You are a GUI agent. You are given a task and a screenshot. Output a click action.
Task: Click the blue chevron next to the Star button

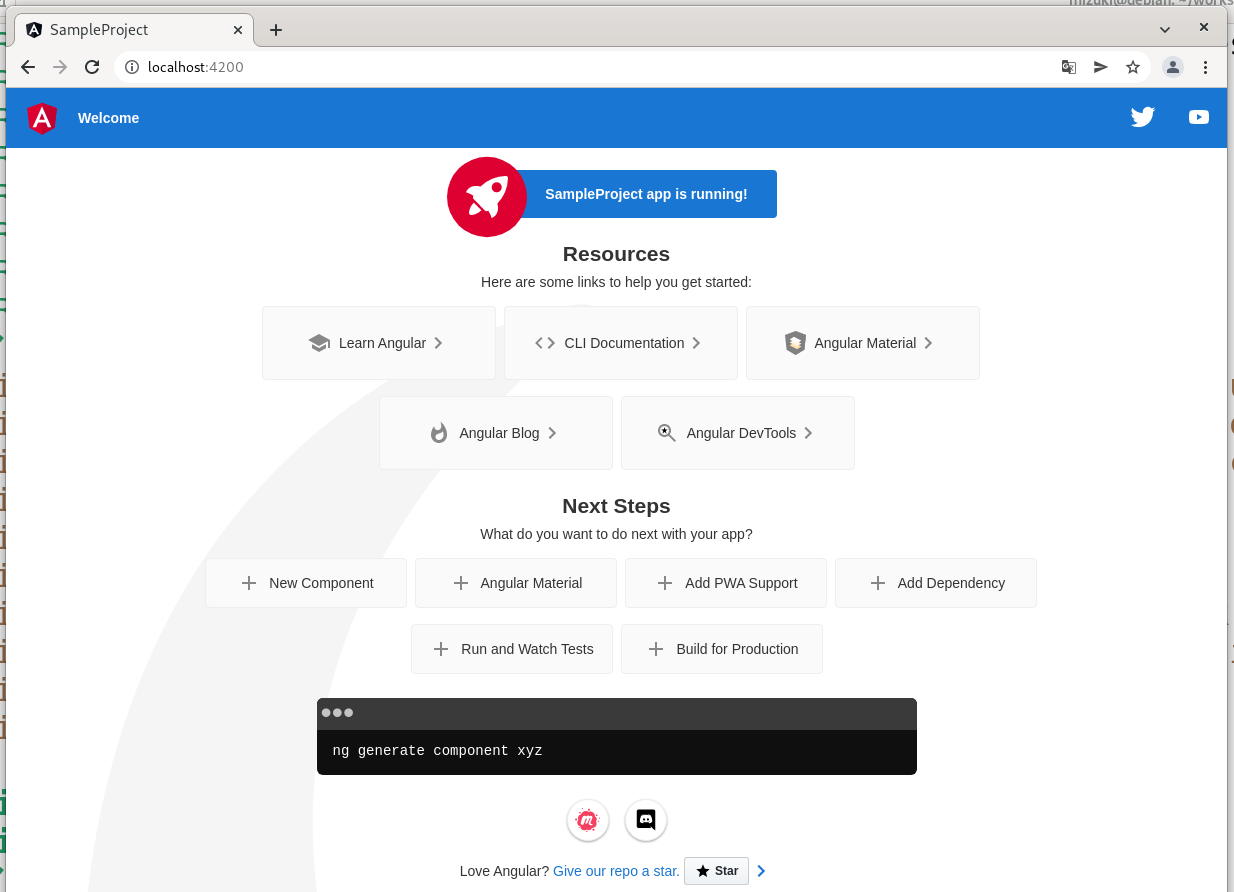coord(761,871)
